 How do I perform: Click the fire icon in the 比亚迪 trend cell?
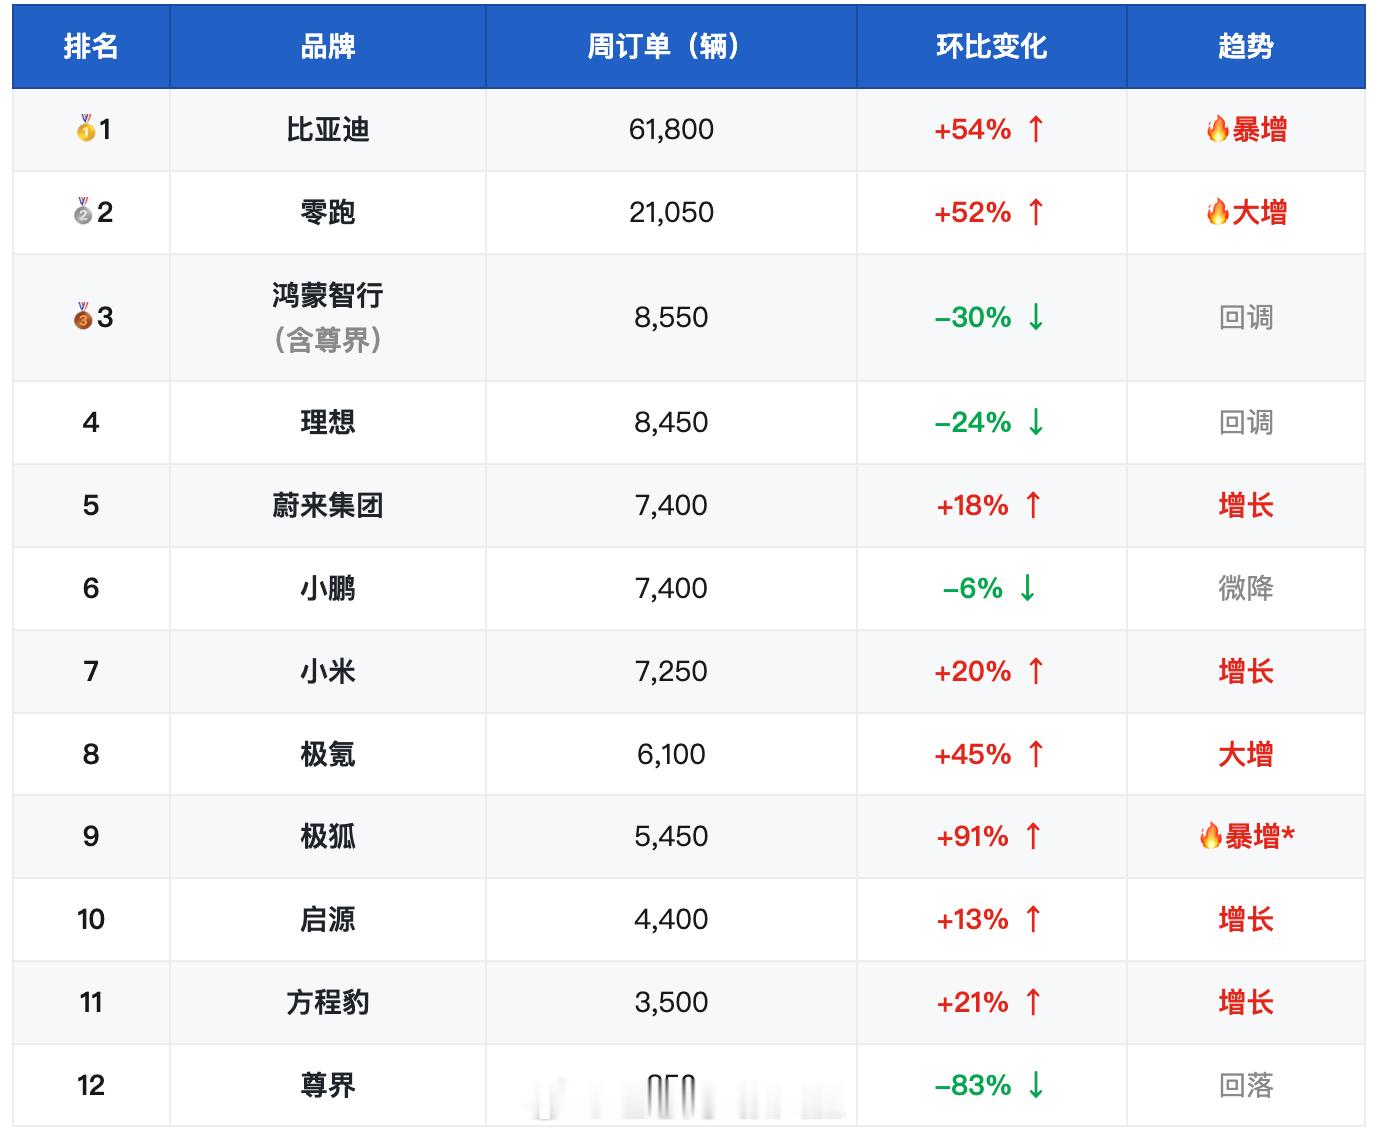pos(1217,129)
